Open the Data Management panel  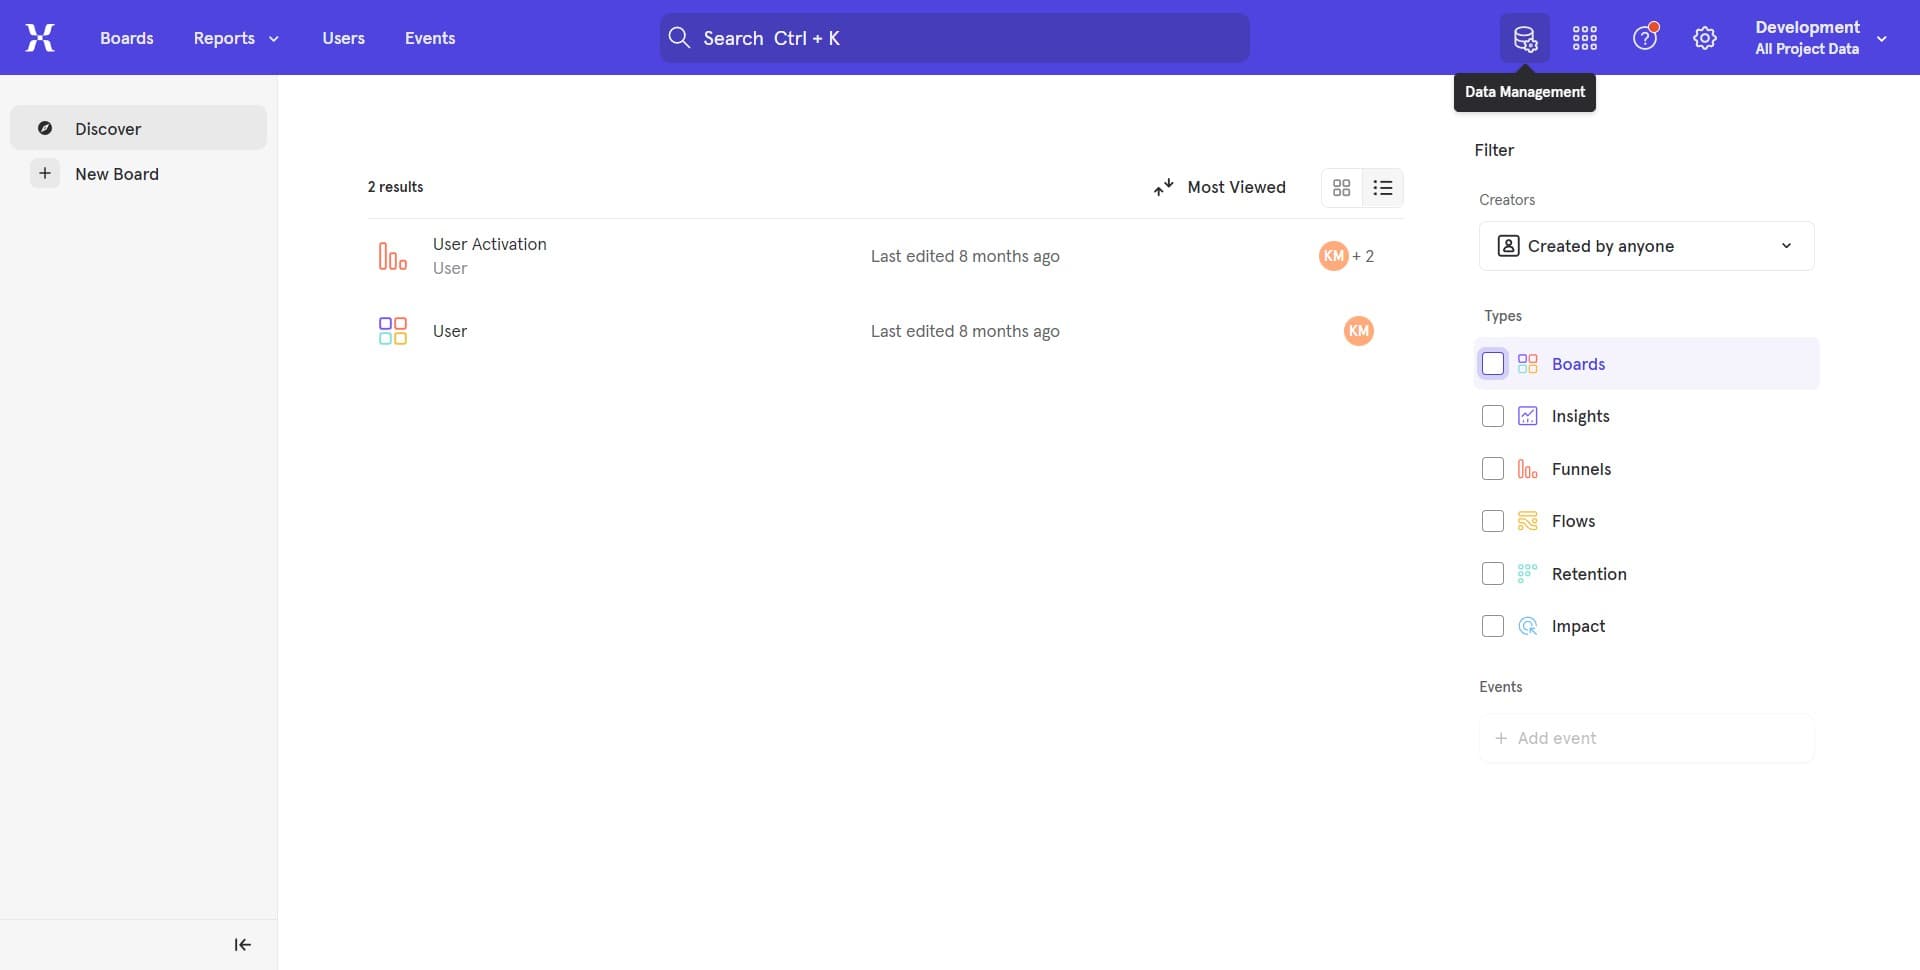[x=1524, y=37]
